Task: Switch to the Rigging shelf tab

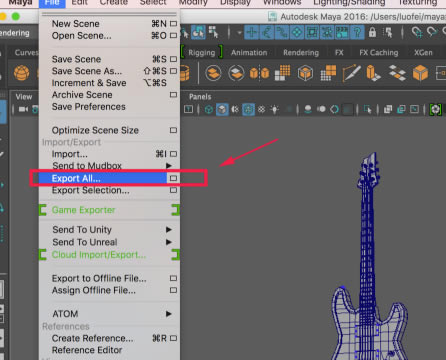Action: click(x=202, y=53)
